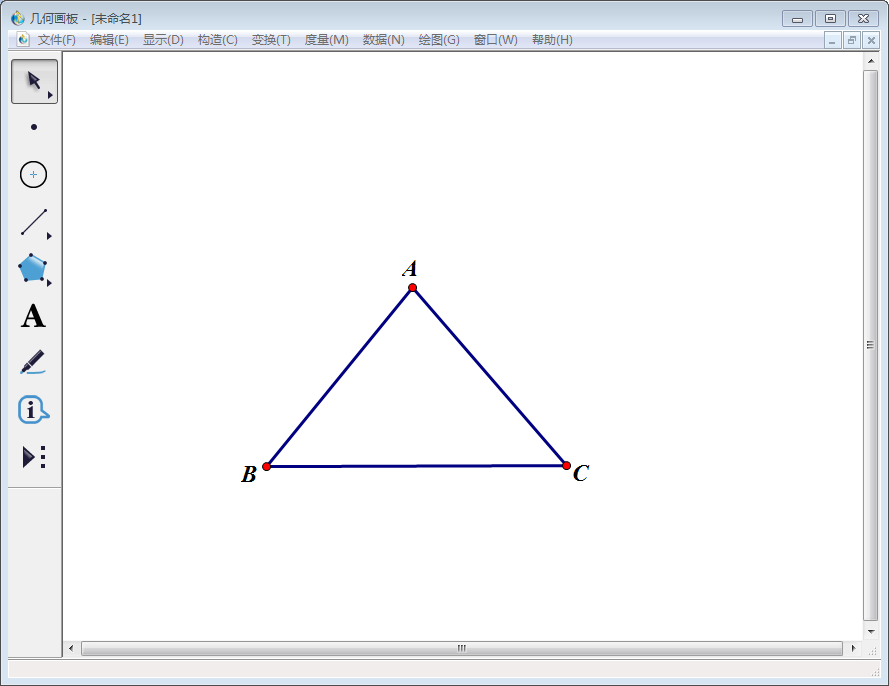Click red vertex point C
Viewport: 889px width, 686px height.
pos(566,465)
